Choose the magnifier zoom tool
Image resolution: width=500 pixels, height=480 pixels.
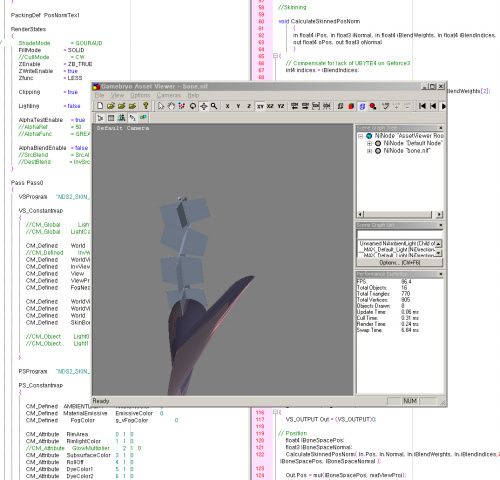pos(214,106)
